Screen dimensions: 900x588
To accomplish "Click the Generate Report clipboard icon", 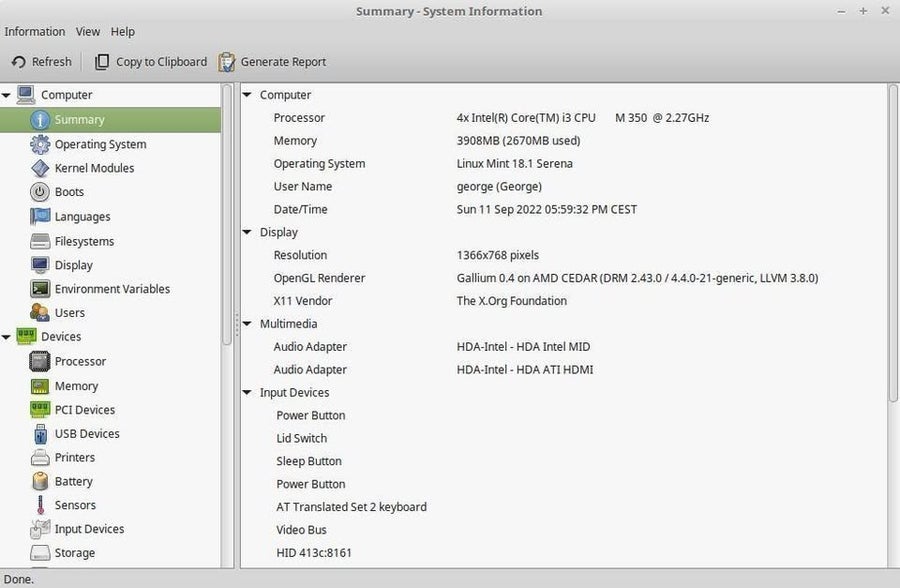I will pos(227,61).
